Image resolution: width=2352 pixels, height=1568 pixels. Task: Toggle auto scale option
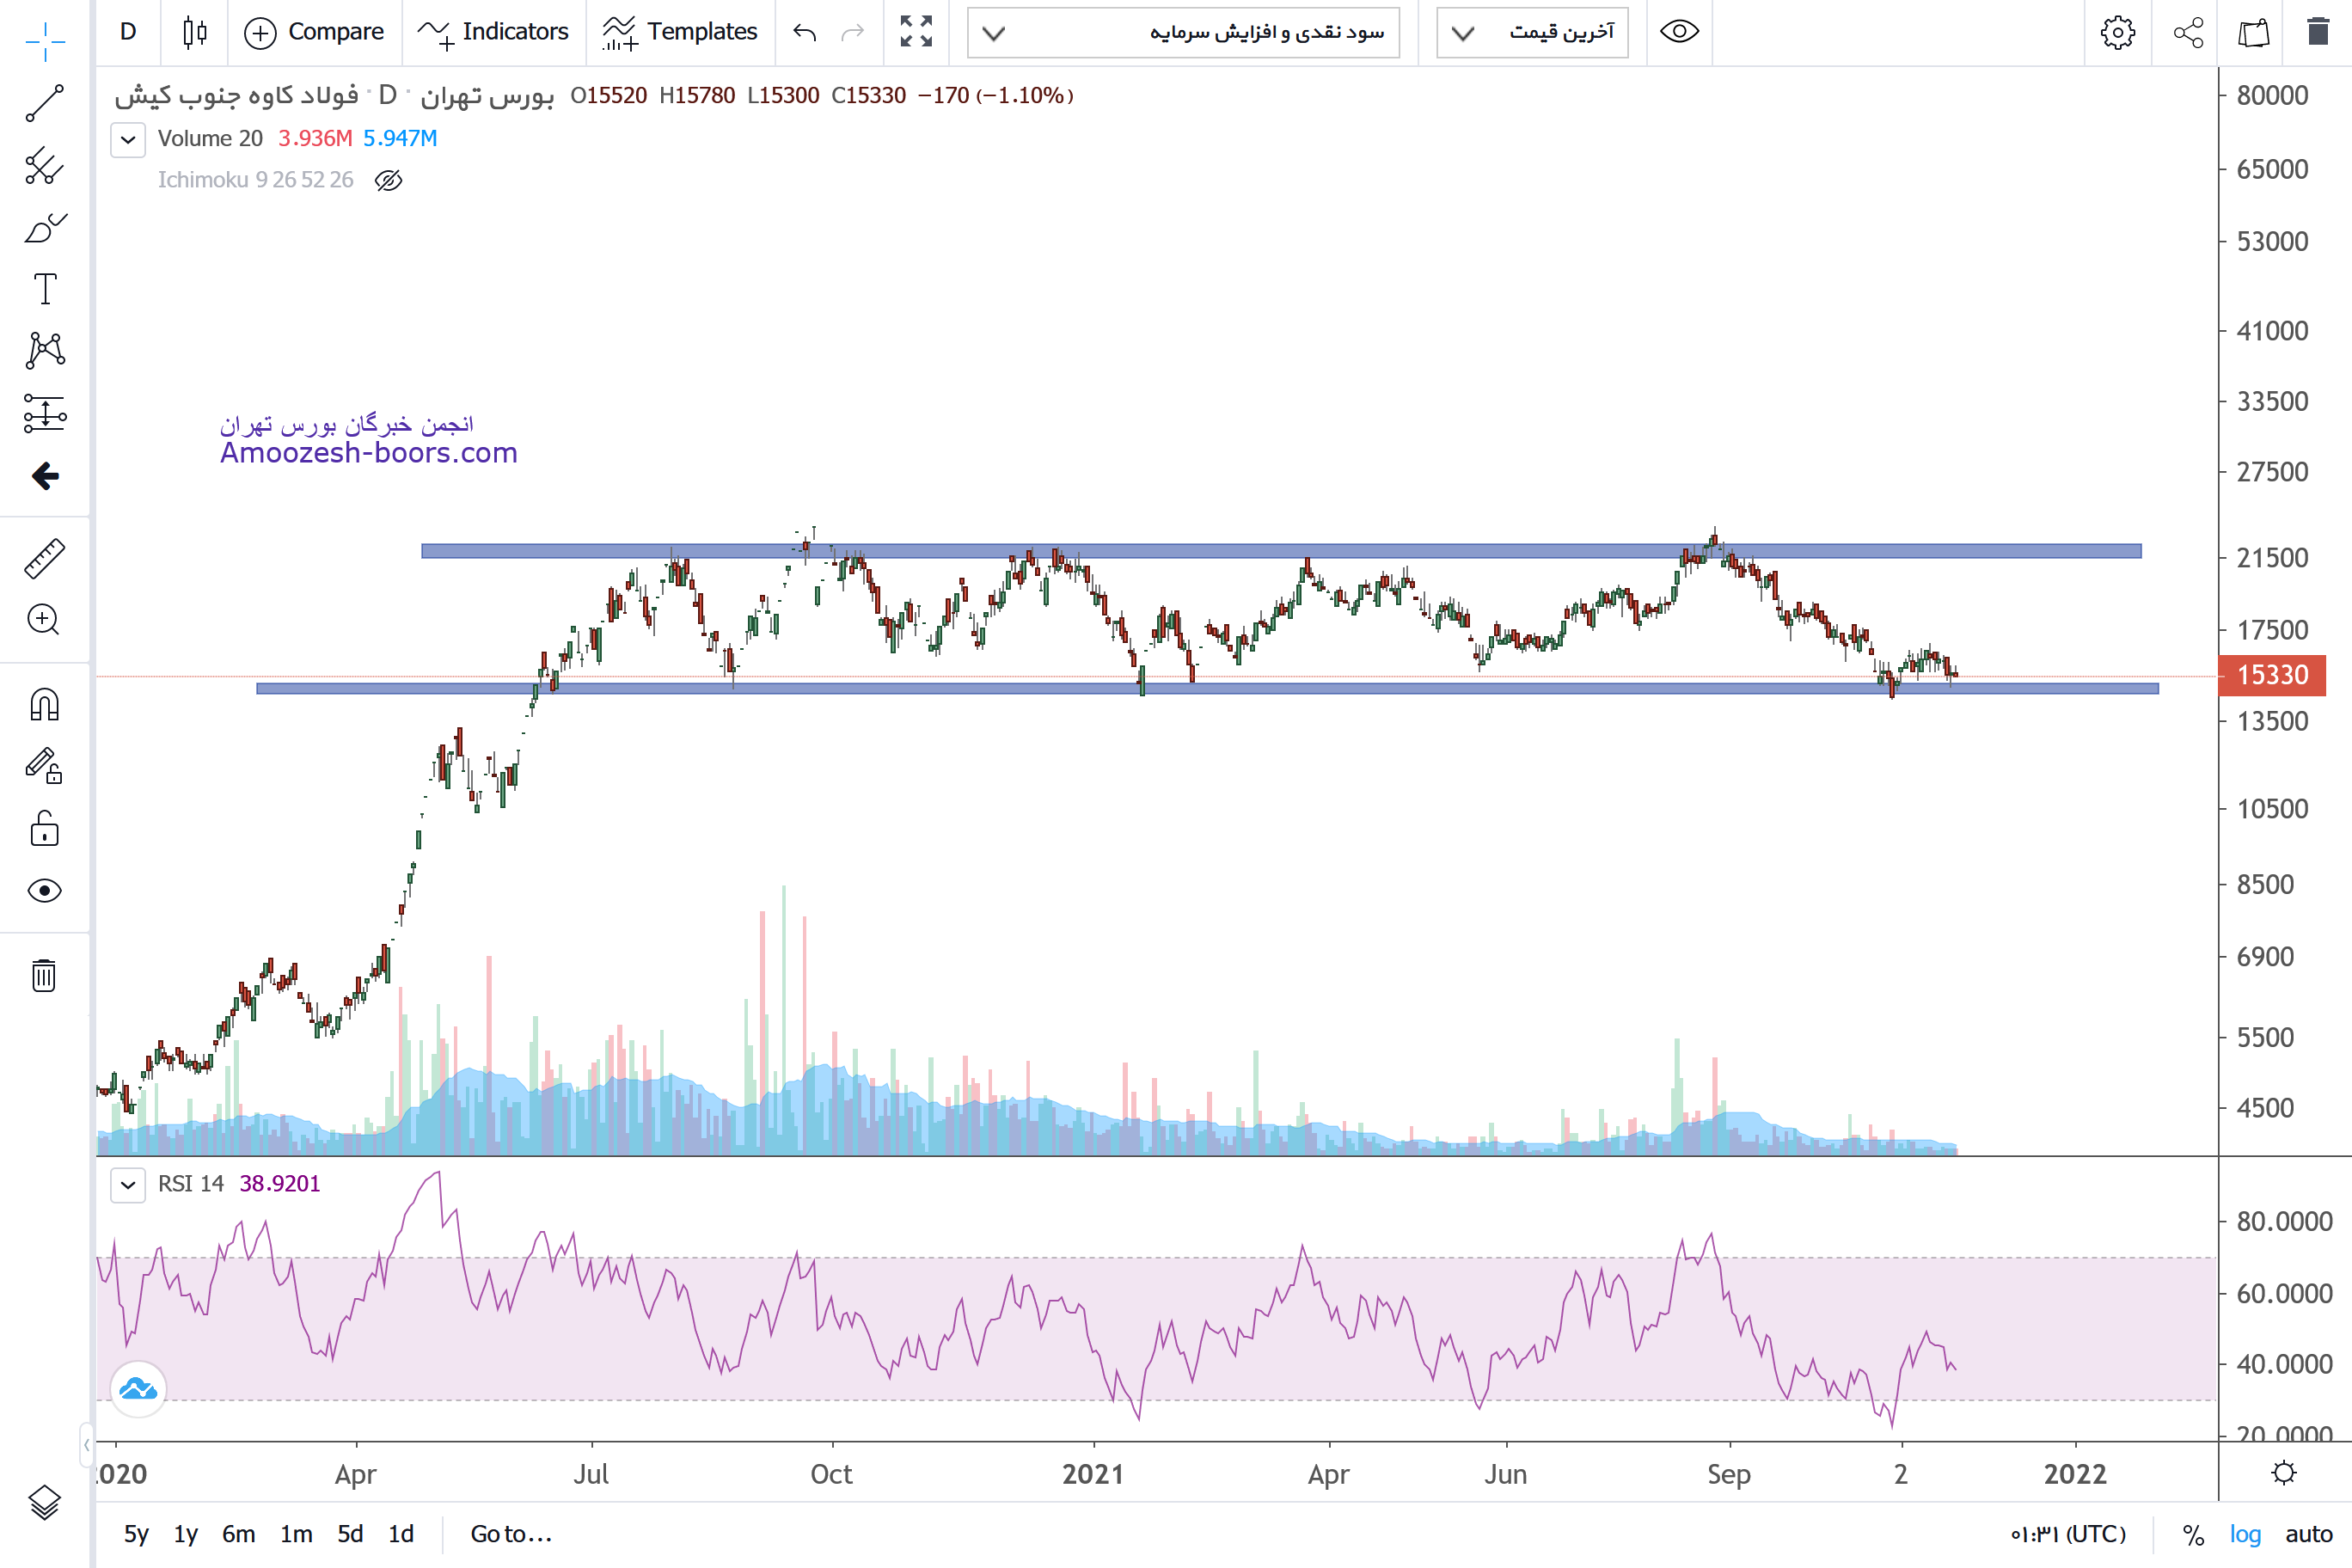point(2308,1534)
